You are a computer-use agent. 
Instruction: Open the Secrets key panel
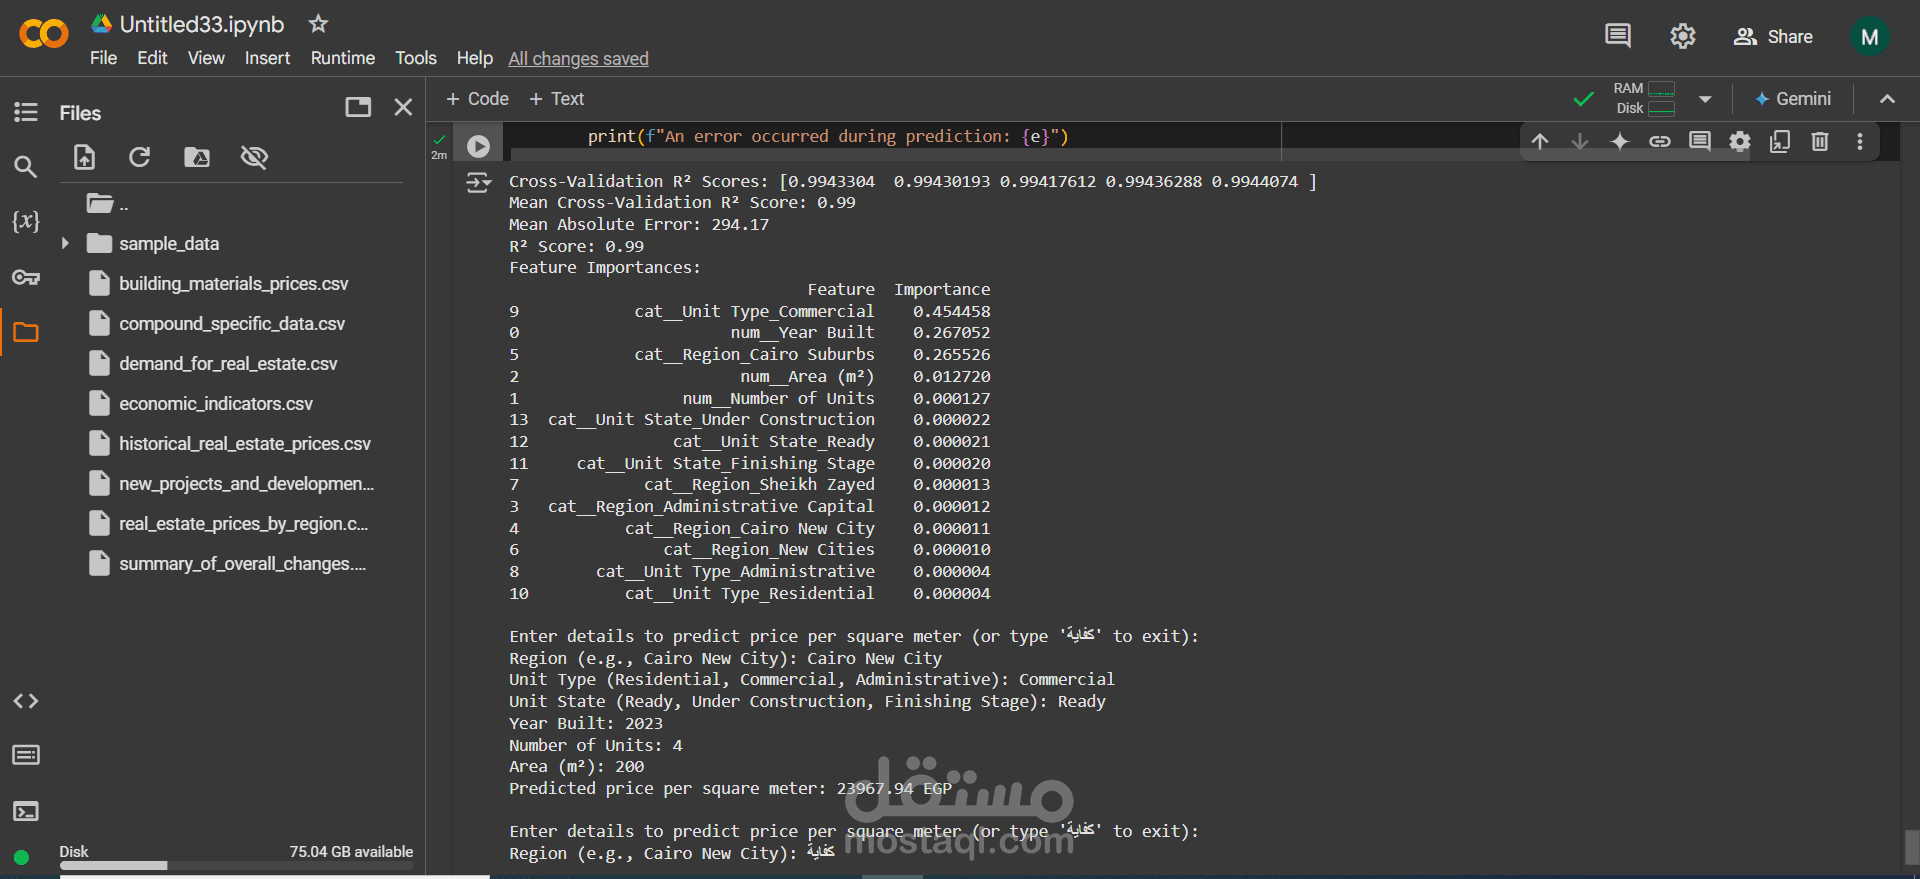pos(26,277)
